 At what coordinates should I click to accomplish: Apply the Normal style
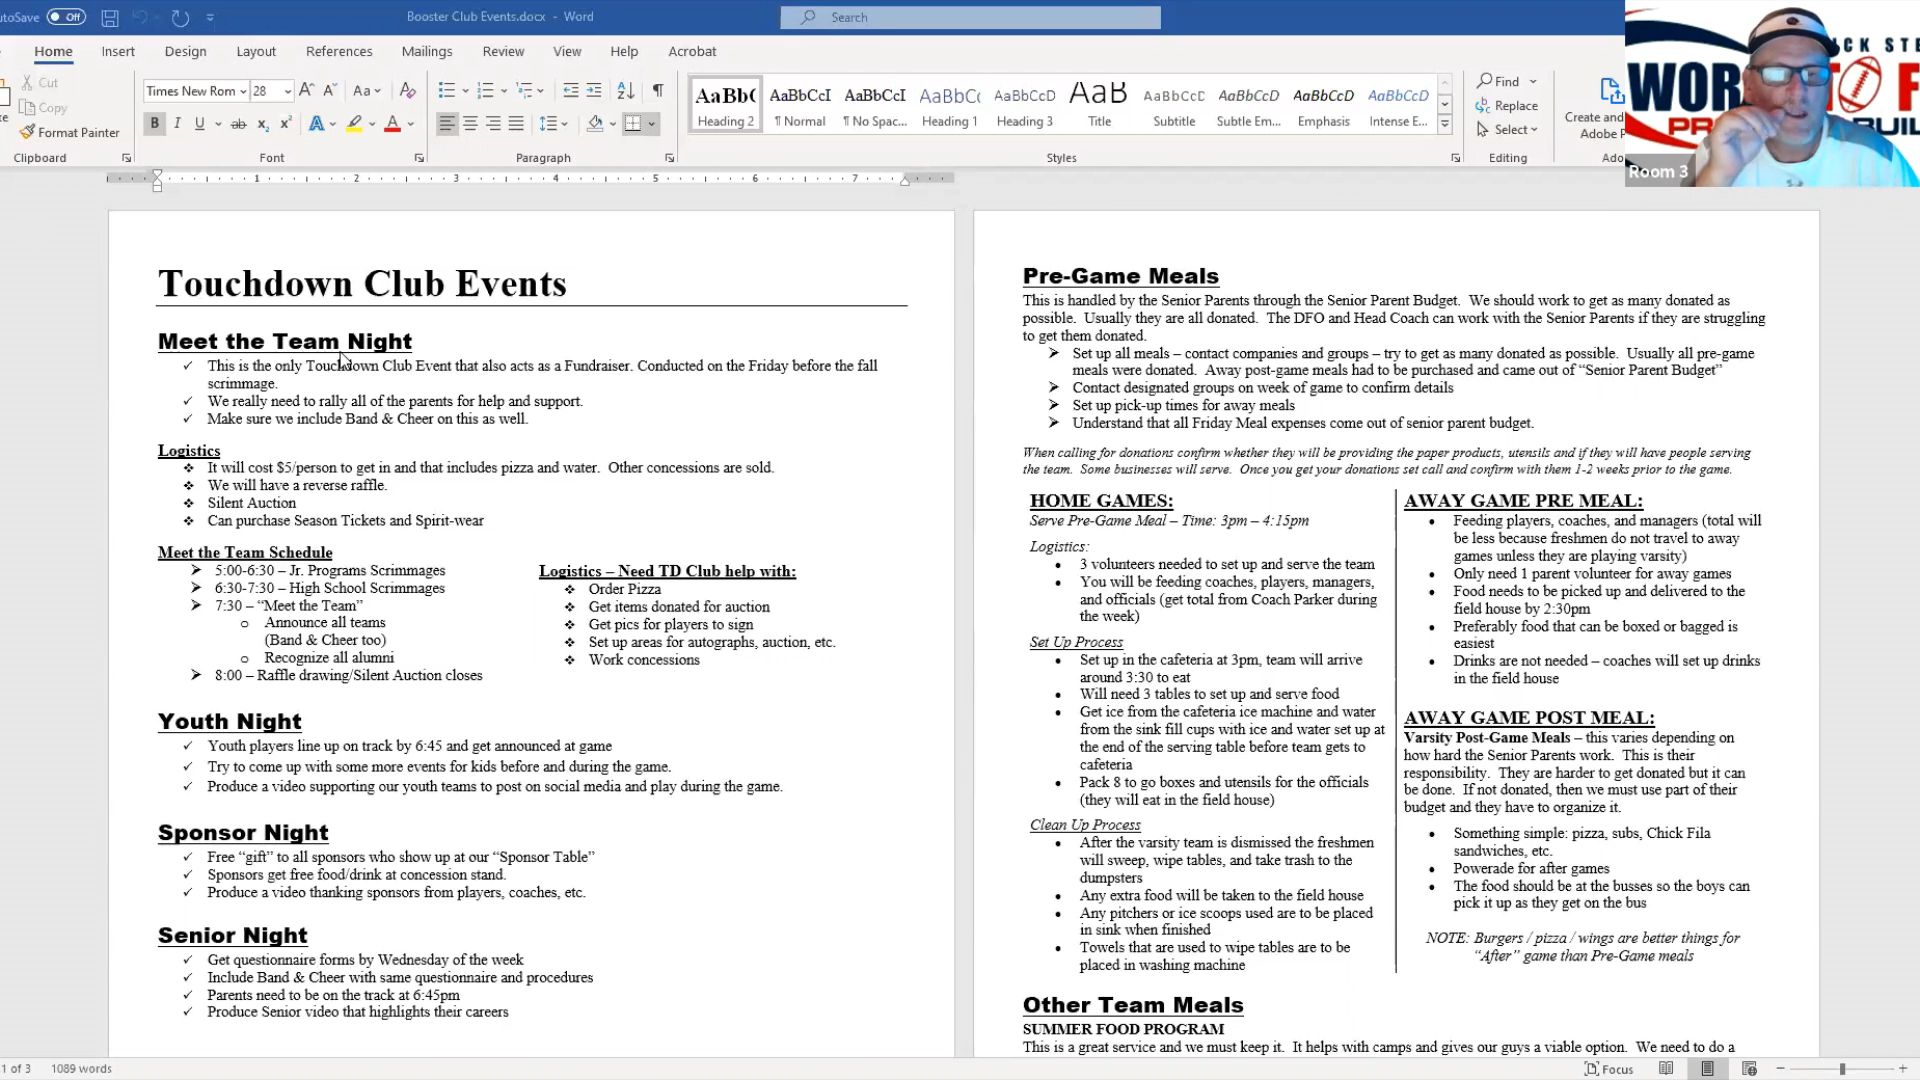pos(800,105)
